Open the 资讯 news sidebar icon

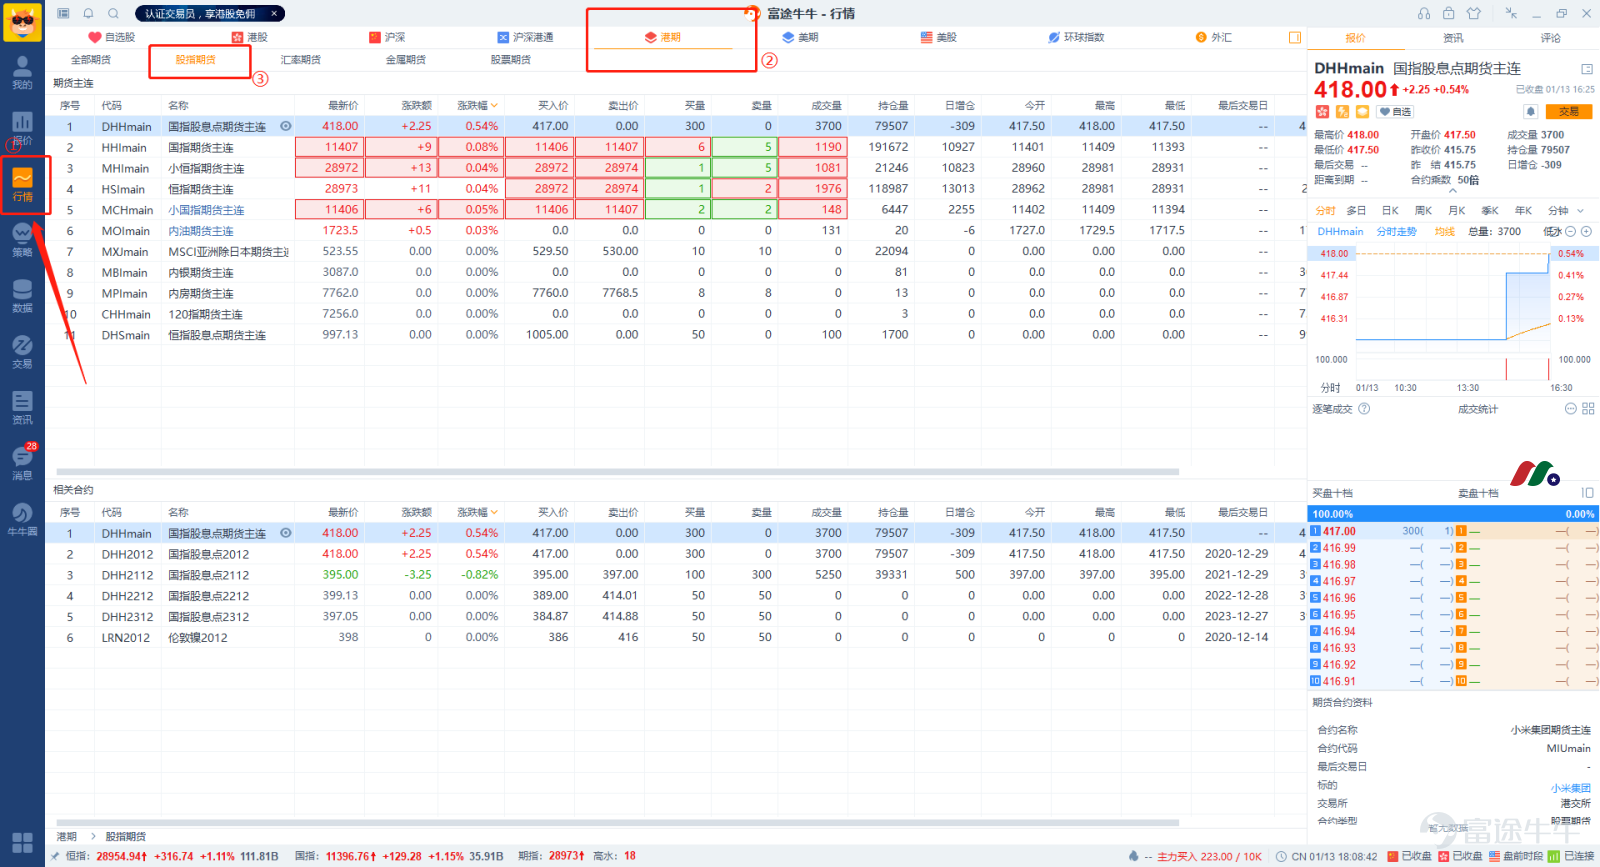tap(22, 408)
